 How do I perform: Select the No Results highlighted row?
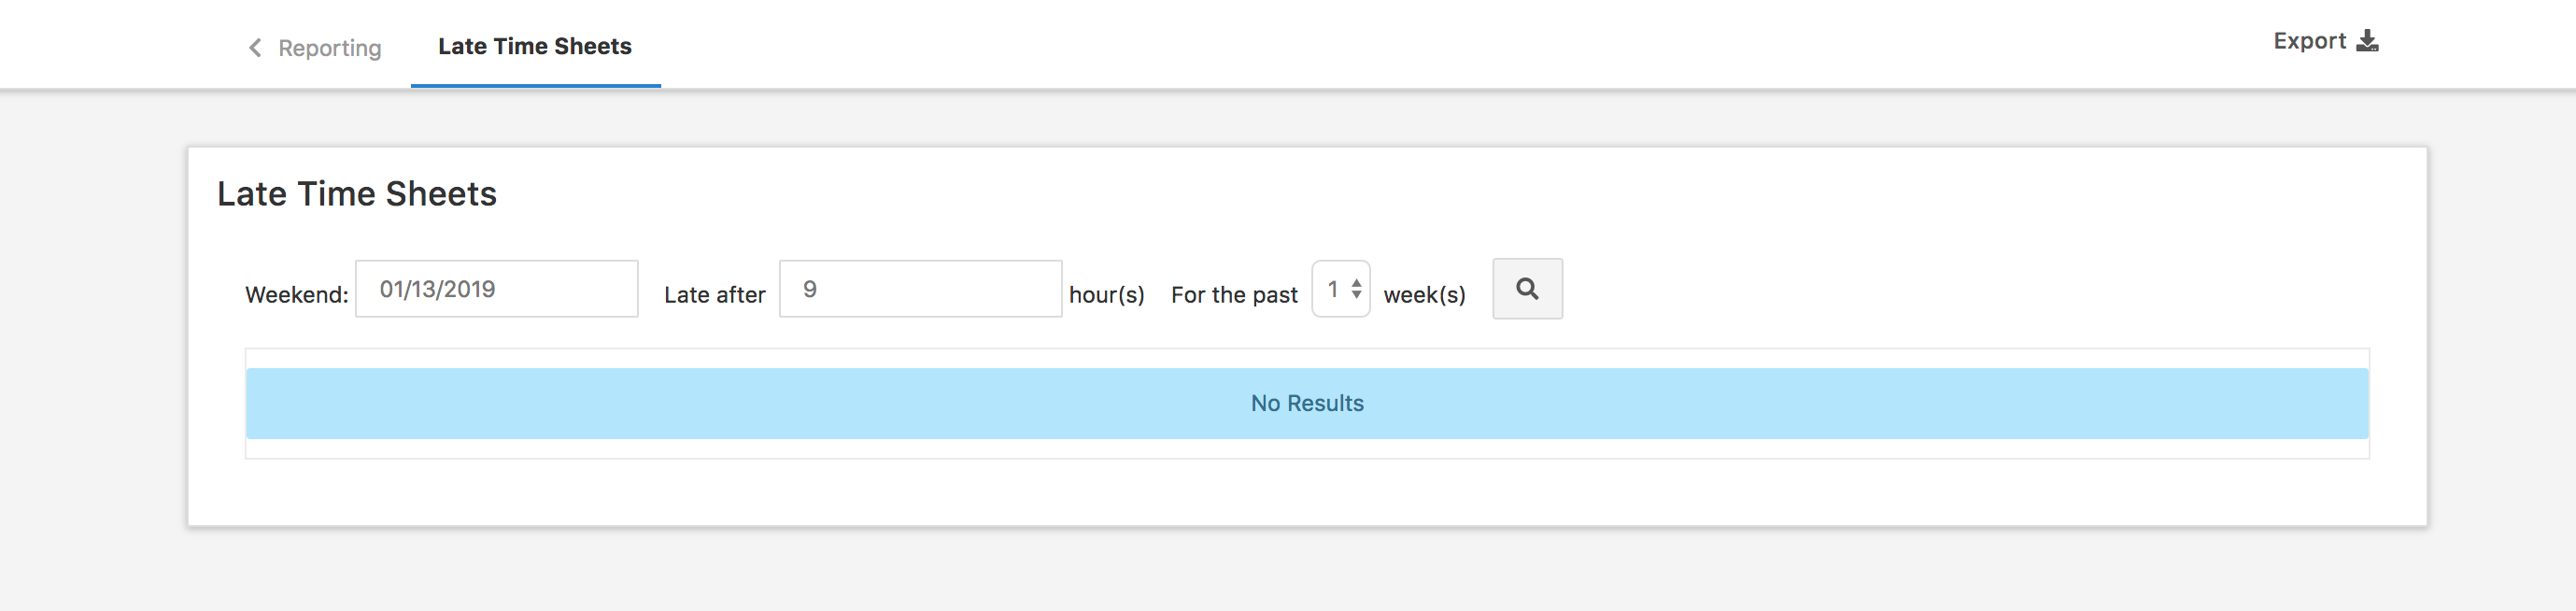point(1306,403)
